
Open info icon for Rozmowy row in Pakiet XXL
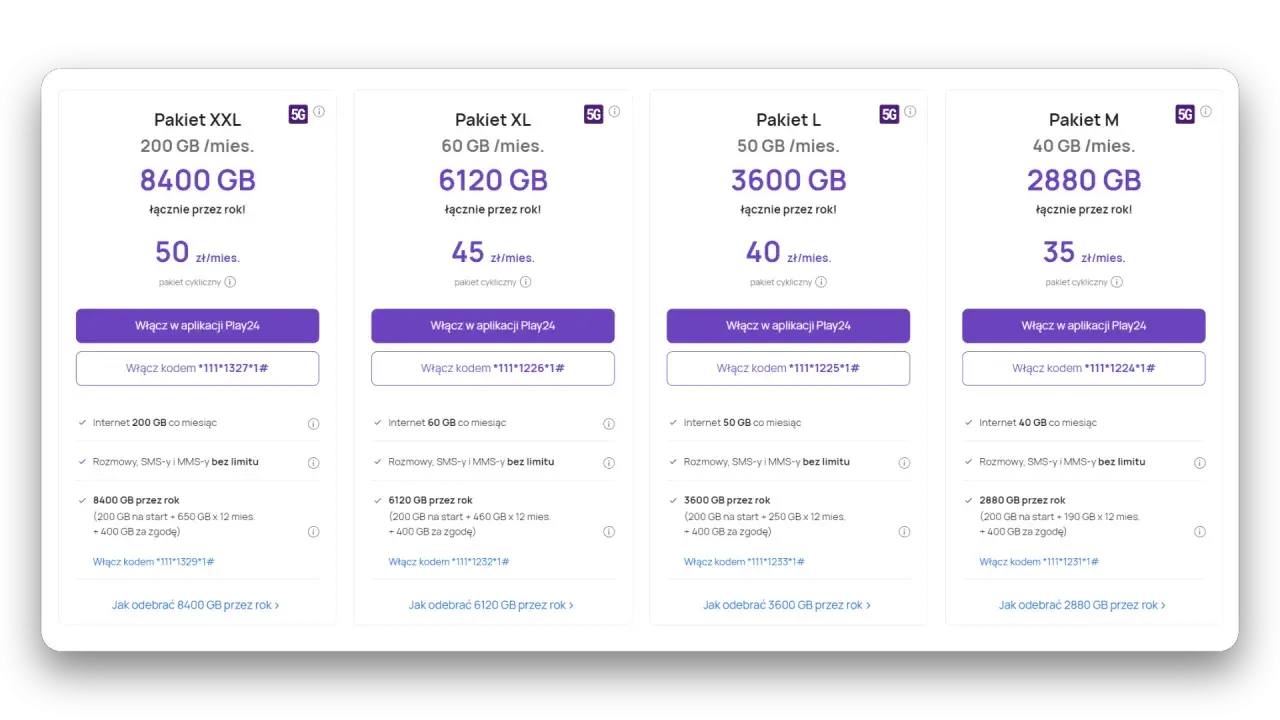click(x=313, y=463)
